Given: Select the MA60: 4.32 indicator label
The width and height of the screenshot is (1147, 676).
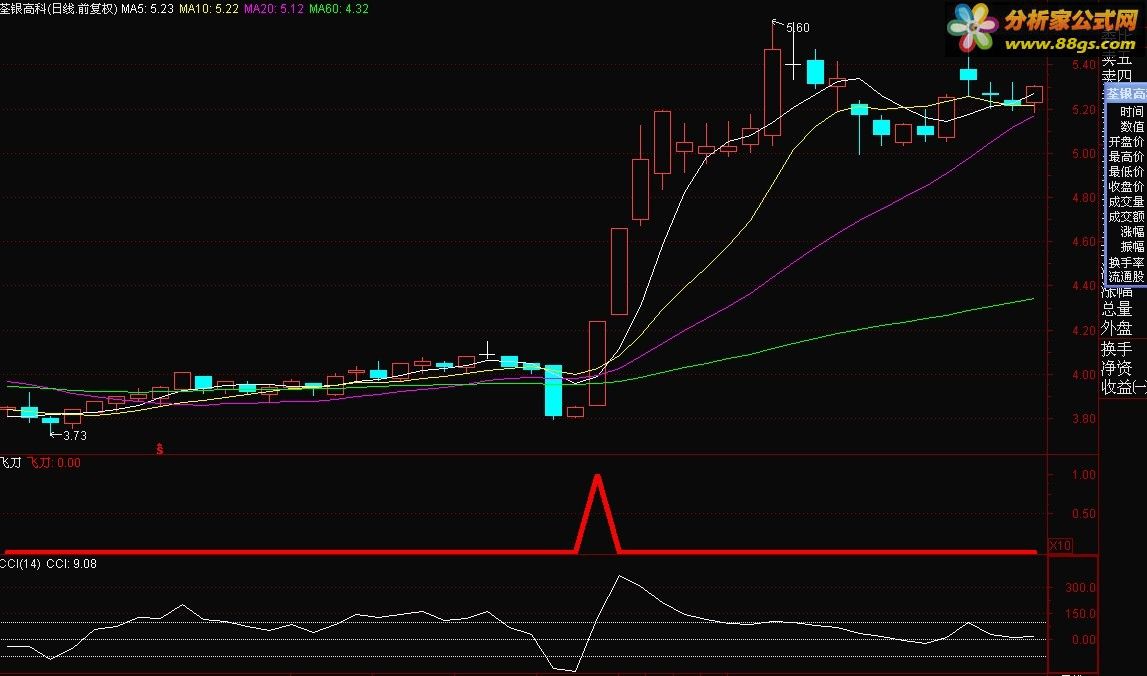Looking at the screenshot, I should pos(339,9).
